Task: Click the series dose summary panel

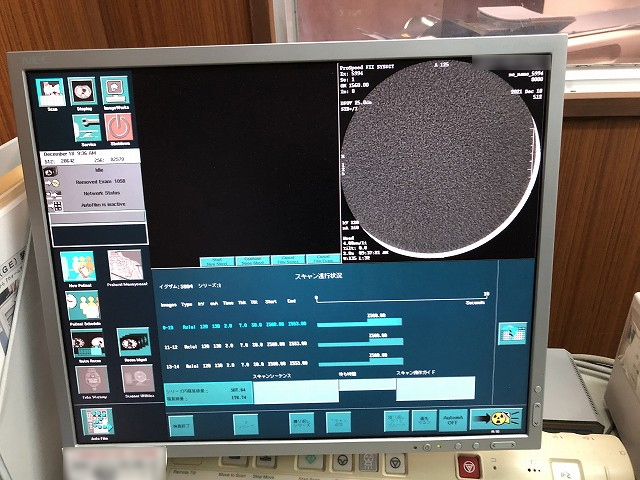Action: 209,393
